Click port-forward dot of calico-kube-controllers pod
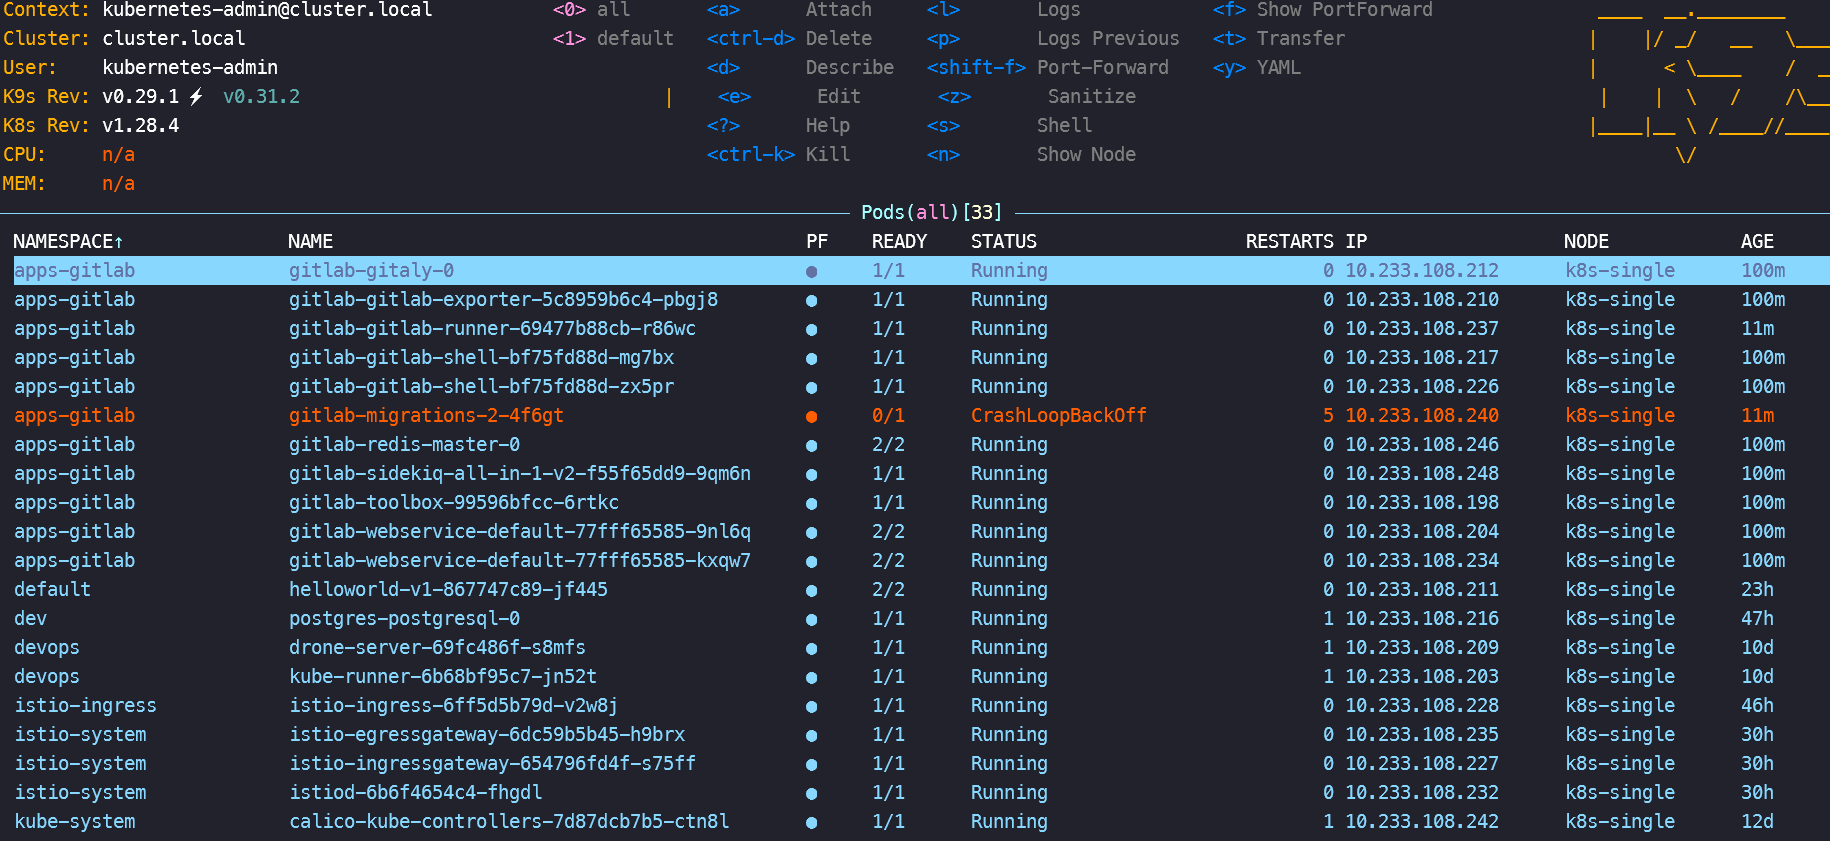The image size is (1830, 841). [x=811, y=822]
